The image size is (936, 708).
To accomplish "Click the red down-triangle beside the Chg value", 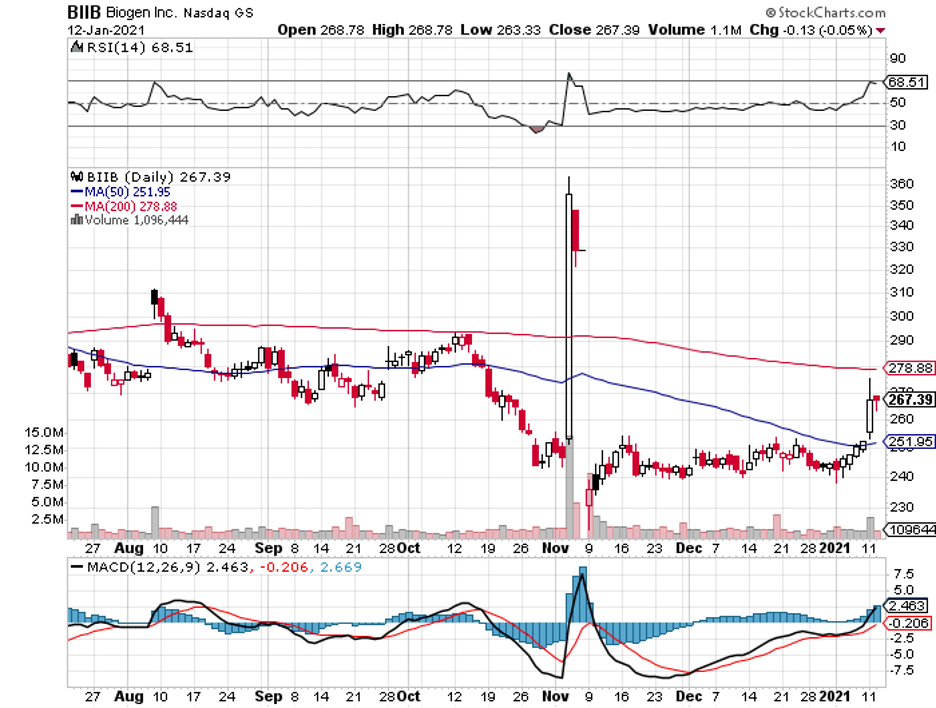I will click(x=880, y=30).
